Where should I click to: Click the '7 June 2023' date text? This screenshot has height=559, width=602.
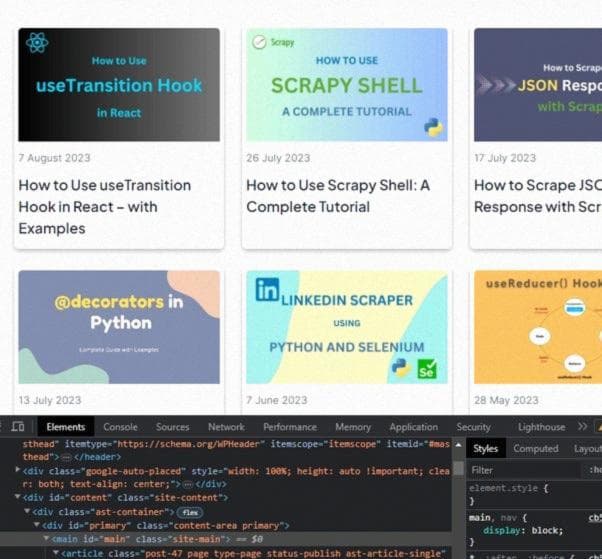[276, 400]
